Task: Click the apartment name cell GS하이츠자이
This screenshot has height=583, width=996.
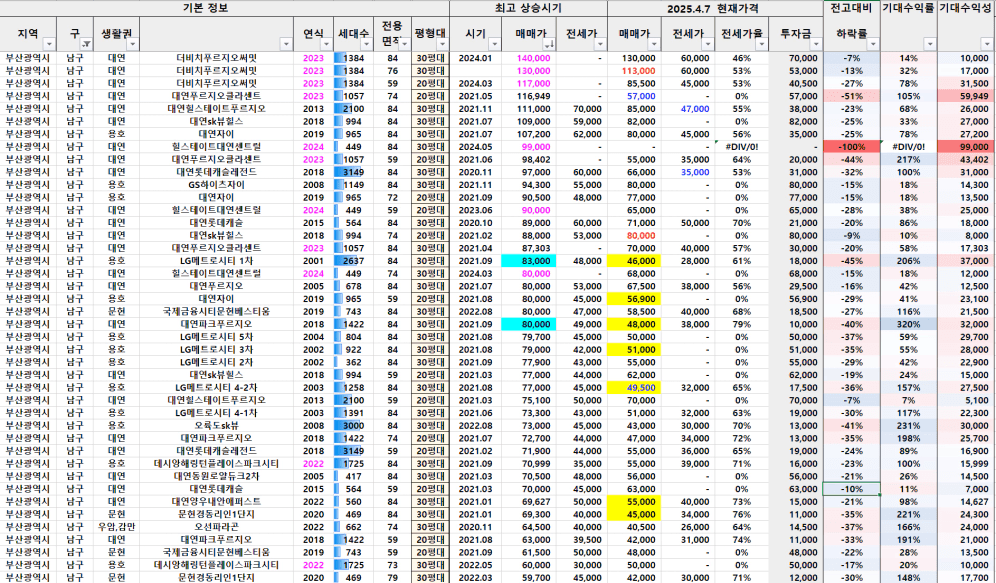Action: coord(217,185)
